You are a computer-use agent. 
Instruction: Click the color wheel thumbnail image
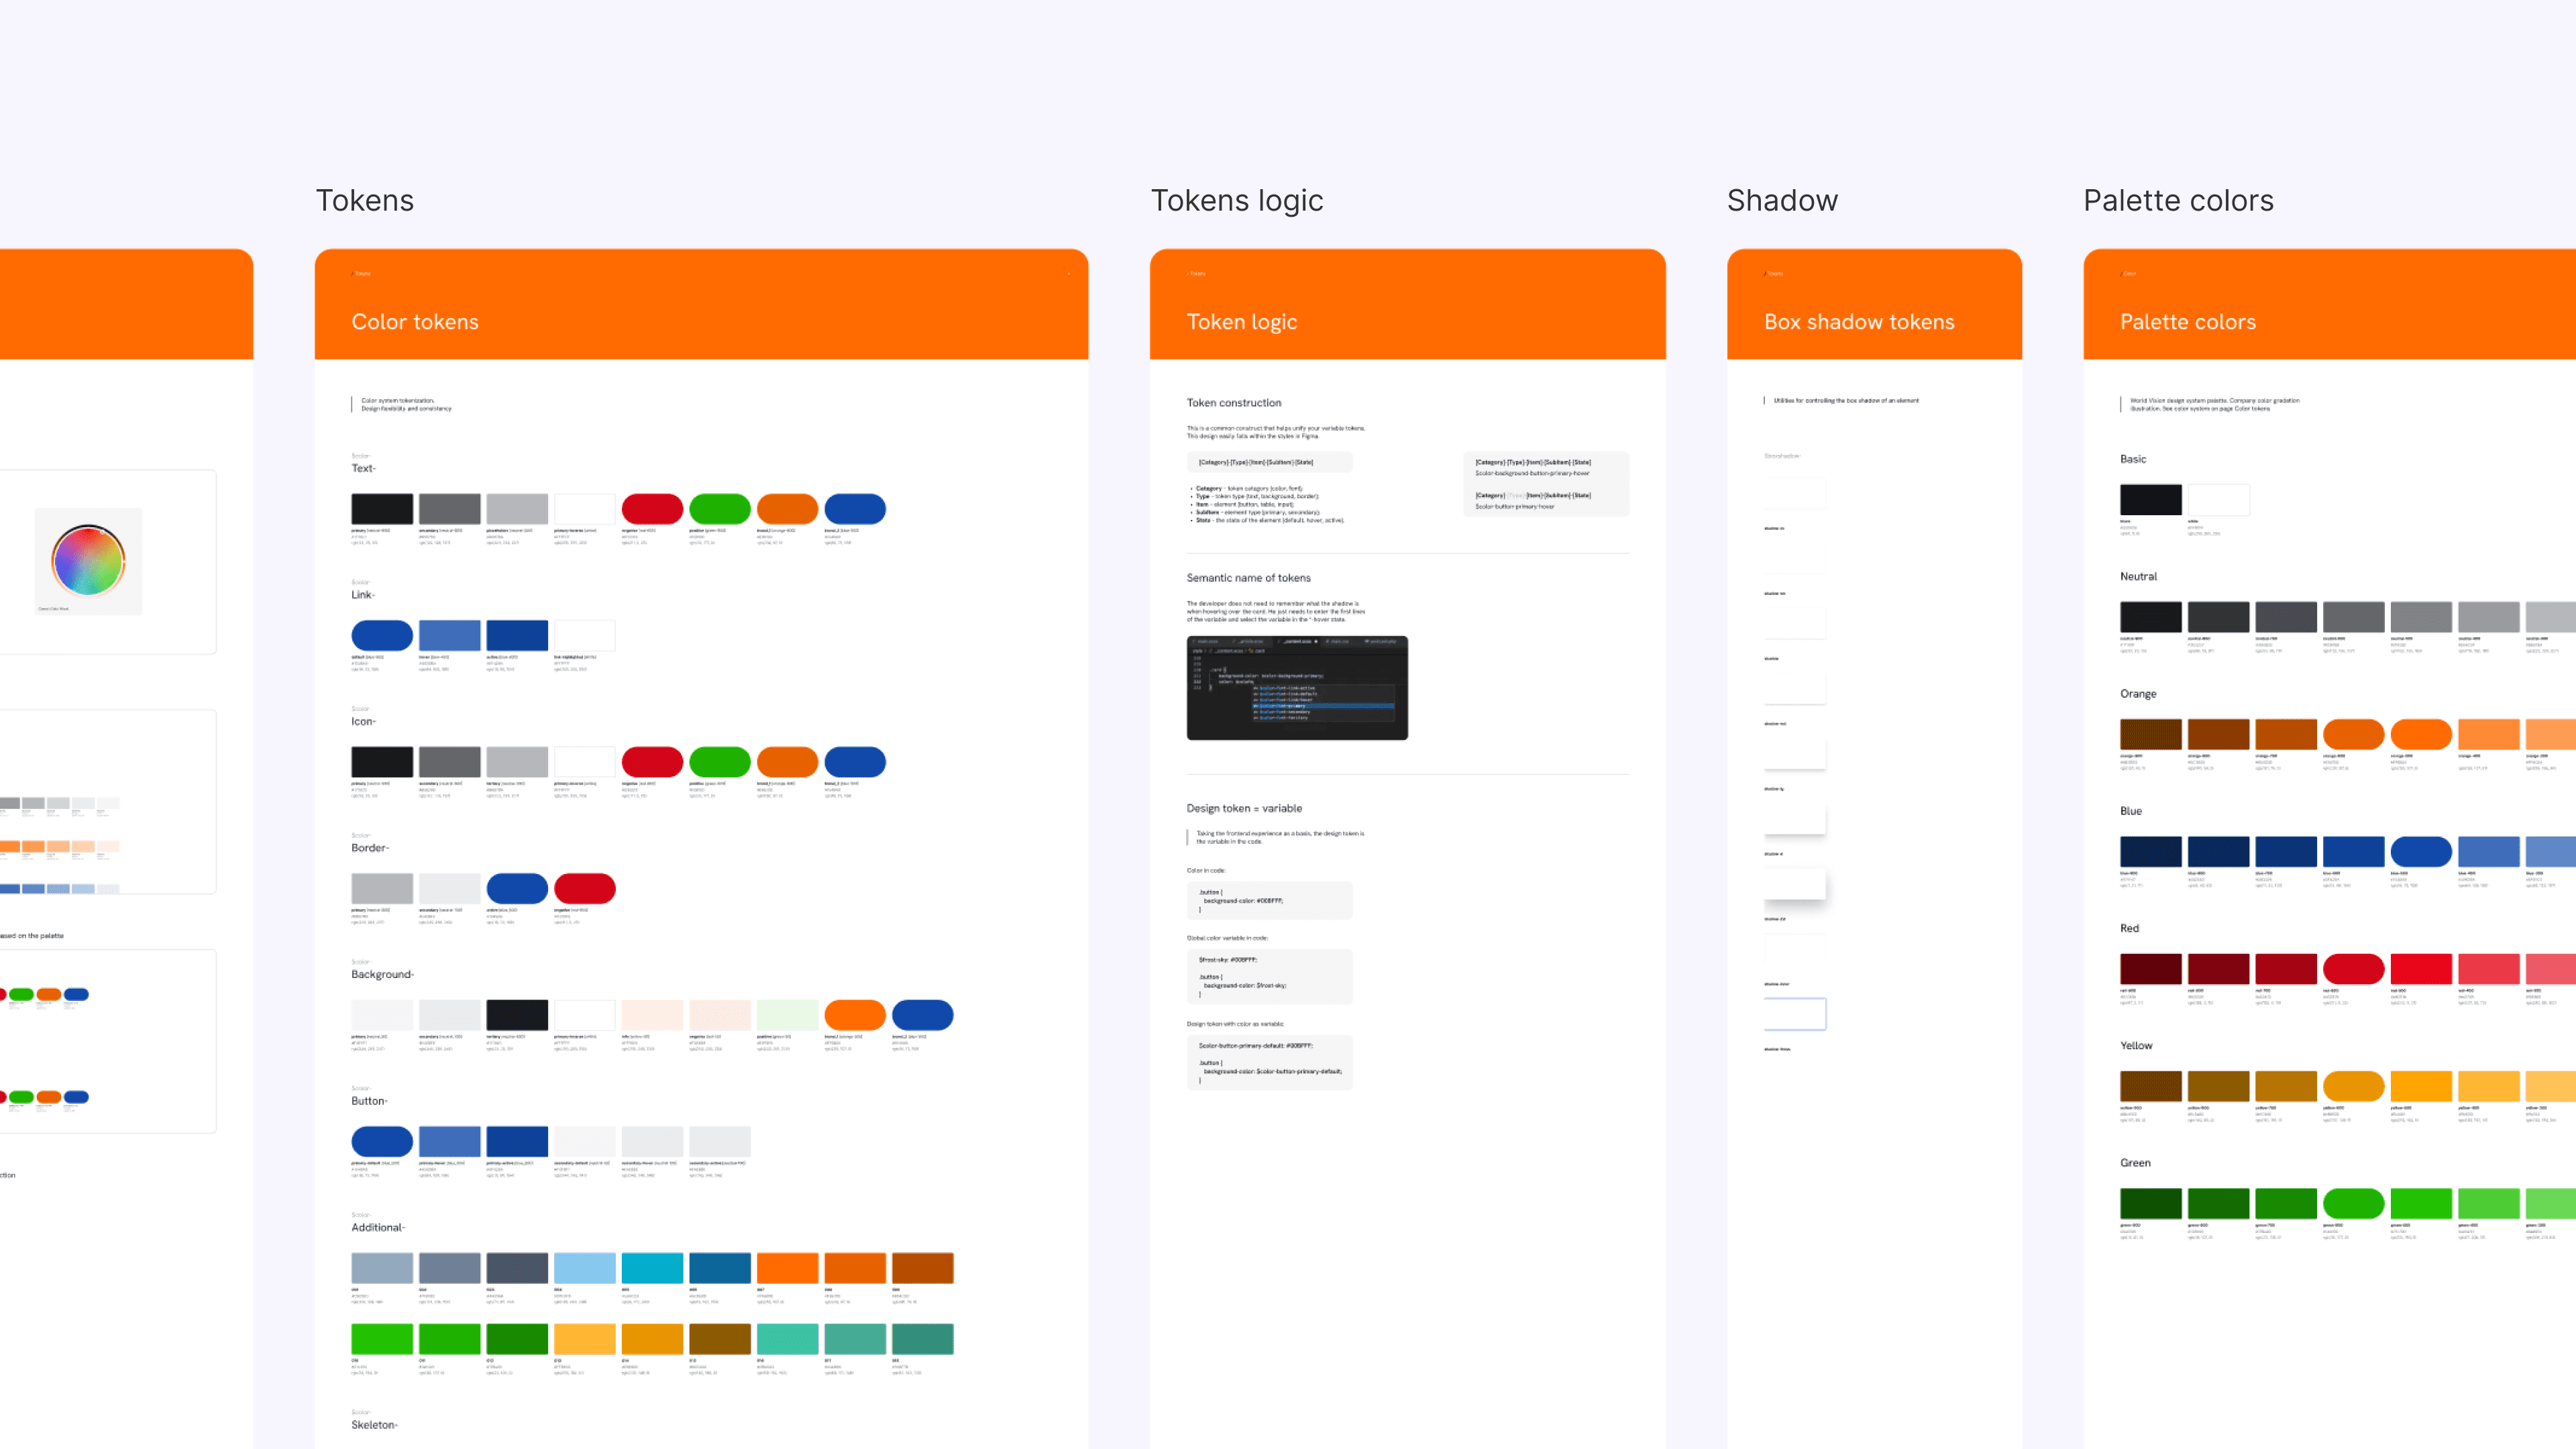tap(88, 560)
